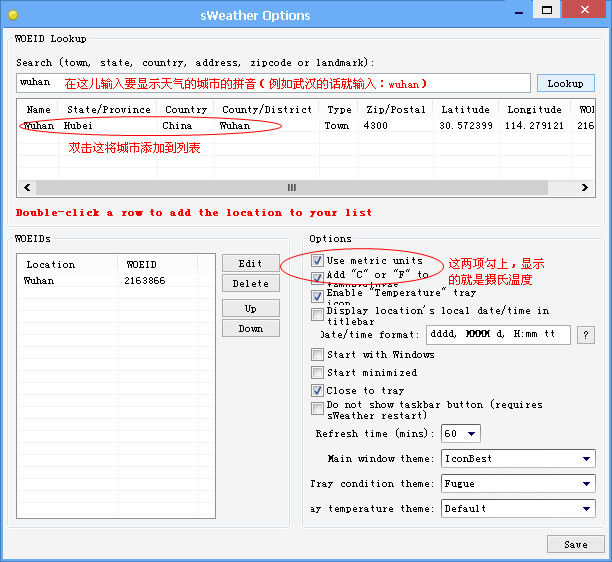Click the left arrow of the horizontal scrollbar

click(27, 188)
